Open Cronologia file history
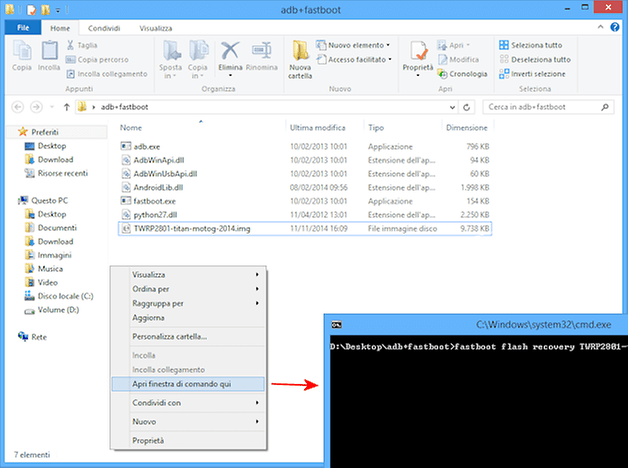 point(463,74)
